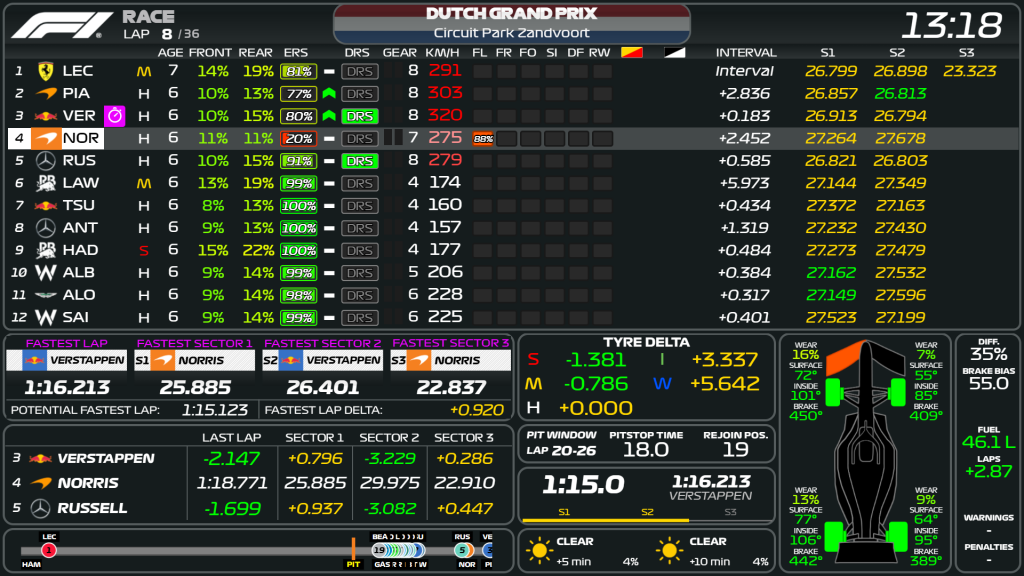Click the pitstop time 18.0 value
Image resolution: width=1024 pixels, height=576 pixels.
pyautogui.click(x=646, y=449)
